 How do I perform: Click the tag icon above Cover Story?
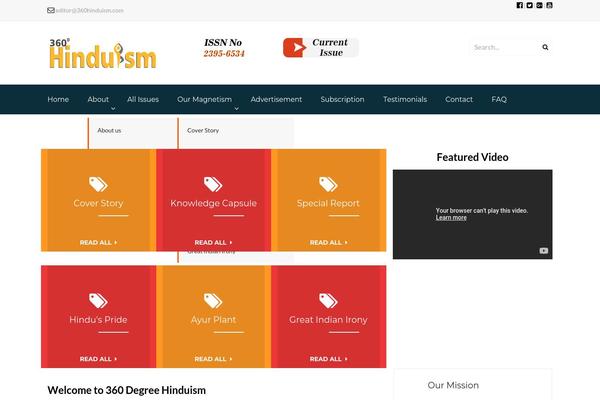(98, 184)
